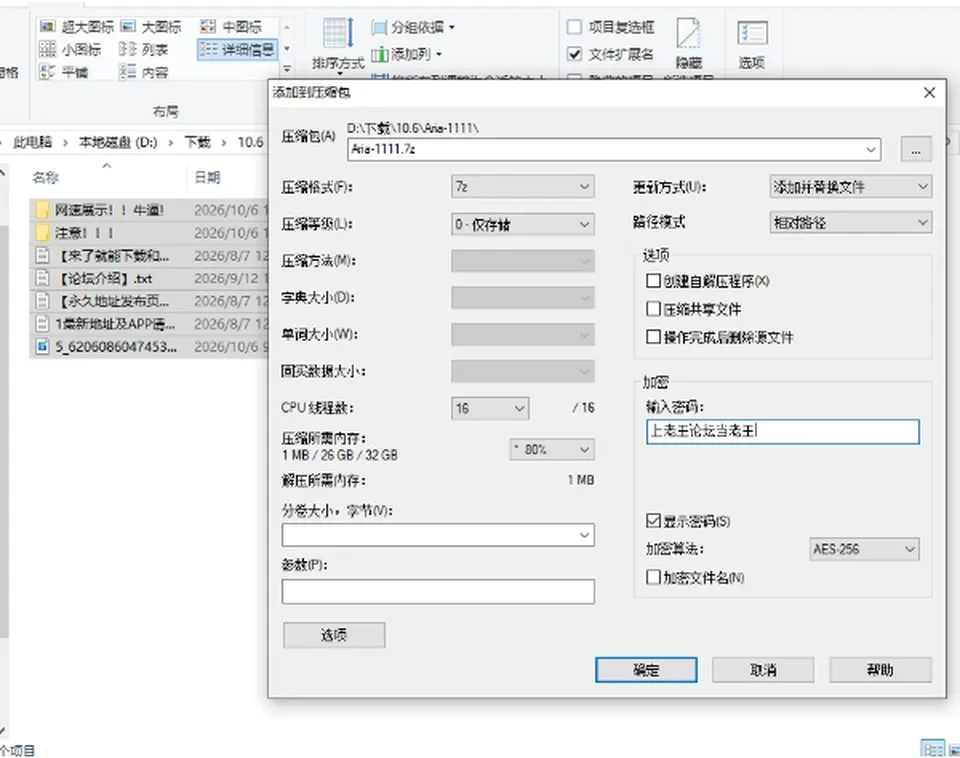Select 大图标 layout in Explorer ribbon
The image size is (960, 758).
point(151,26)
